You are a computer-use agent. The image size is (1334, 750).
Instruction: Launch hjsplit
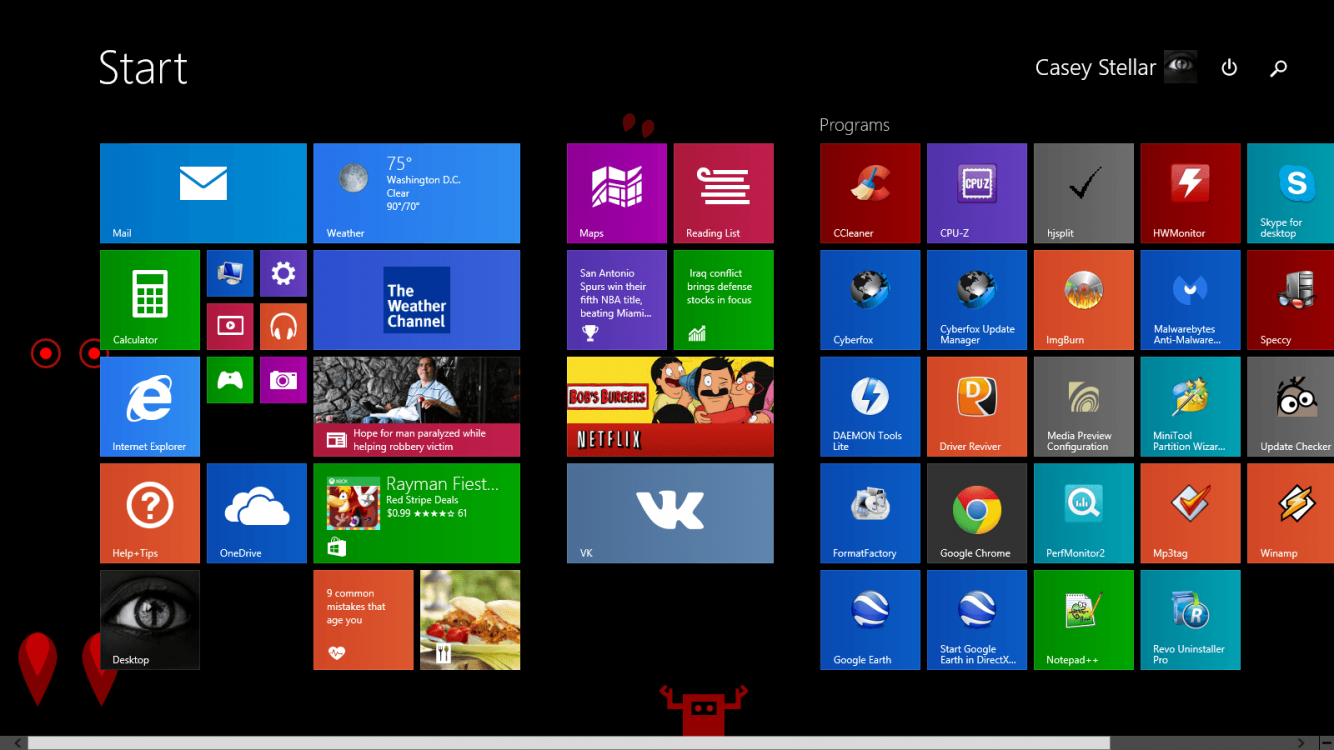tap(1084, 193)
